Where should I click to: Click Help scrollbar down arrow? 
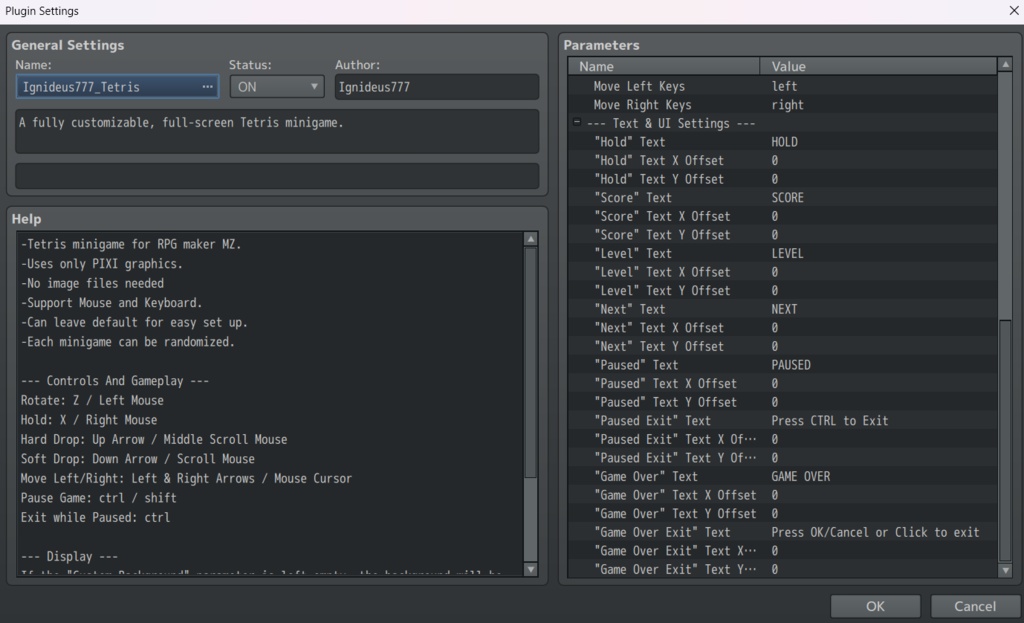click(x=531, y=569)
